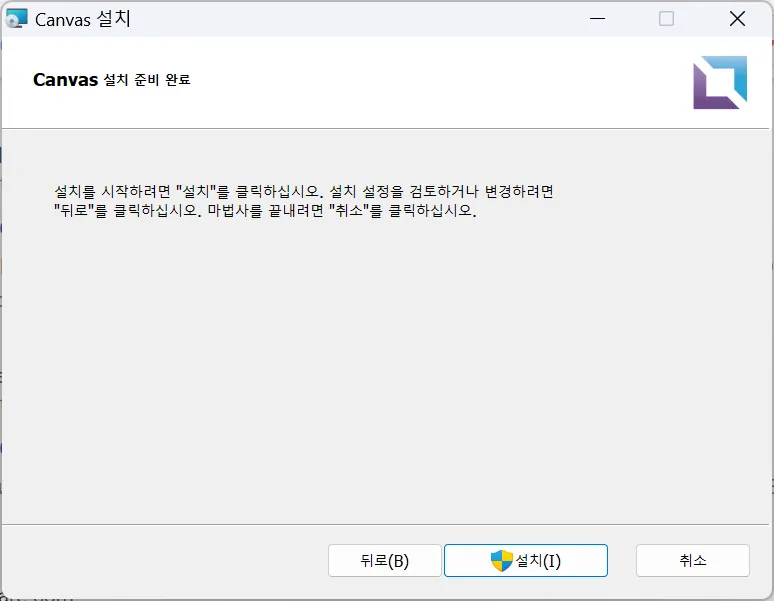
Task: Click the bold "Canvas" word in the header
Action: coord(64,80)
